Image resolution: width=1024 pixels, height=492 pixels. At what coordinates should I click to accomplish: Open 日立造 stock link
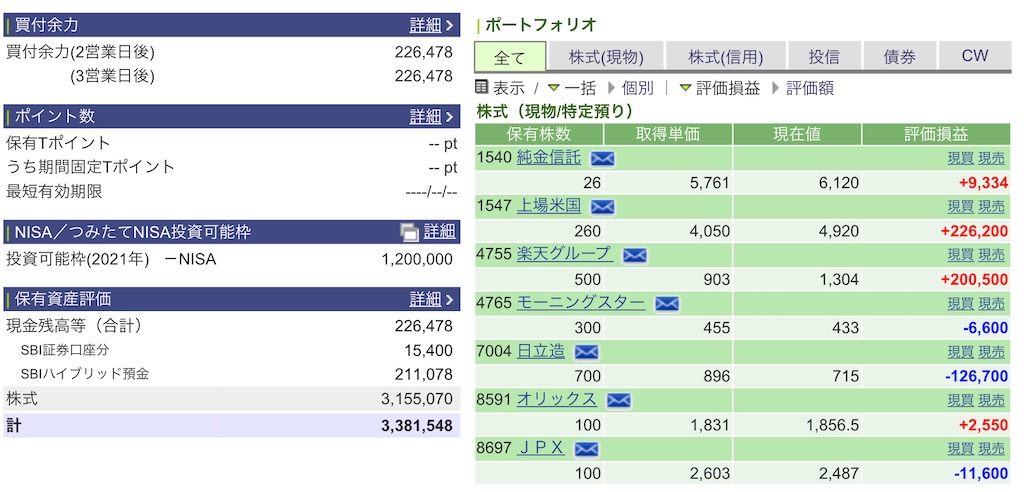pos(541,351)
